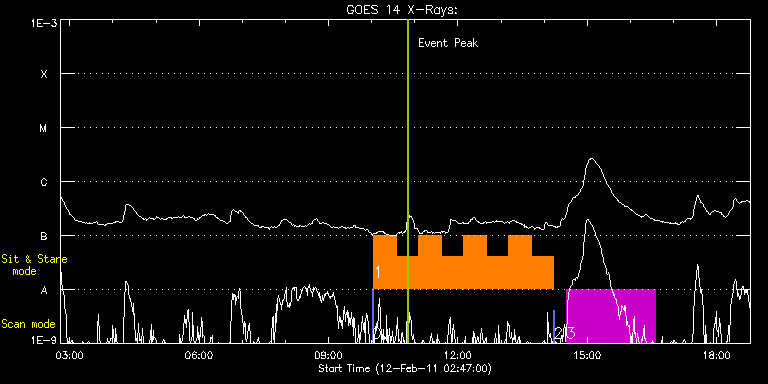Click the blue start line at block 1
The height and width of the screenshot is (384, 768).
click(x=373, y=315)
